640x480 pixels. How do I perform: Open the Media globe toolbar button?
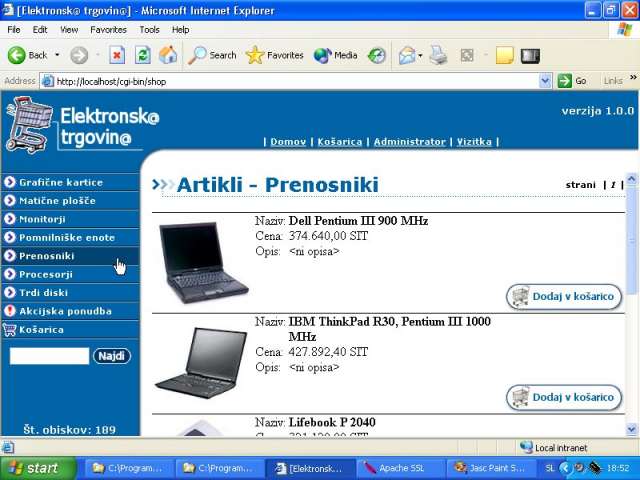[322, 55]
